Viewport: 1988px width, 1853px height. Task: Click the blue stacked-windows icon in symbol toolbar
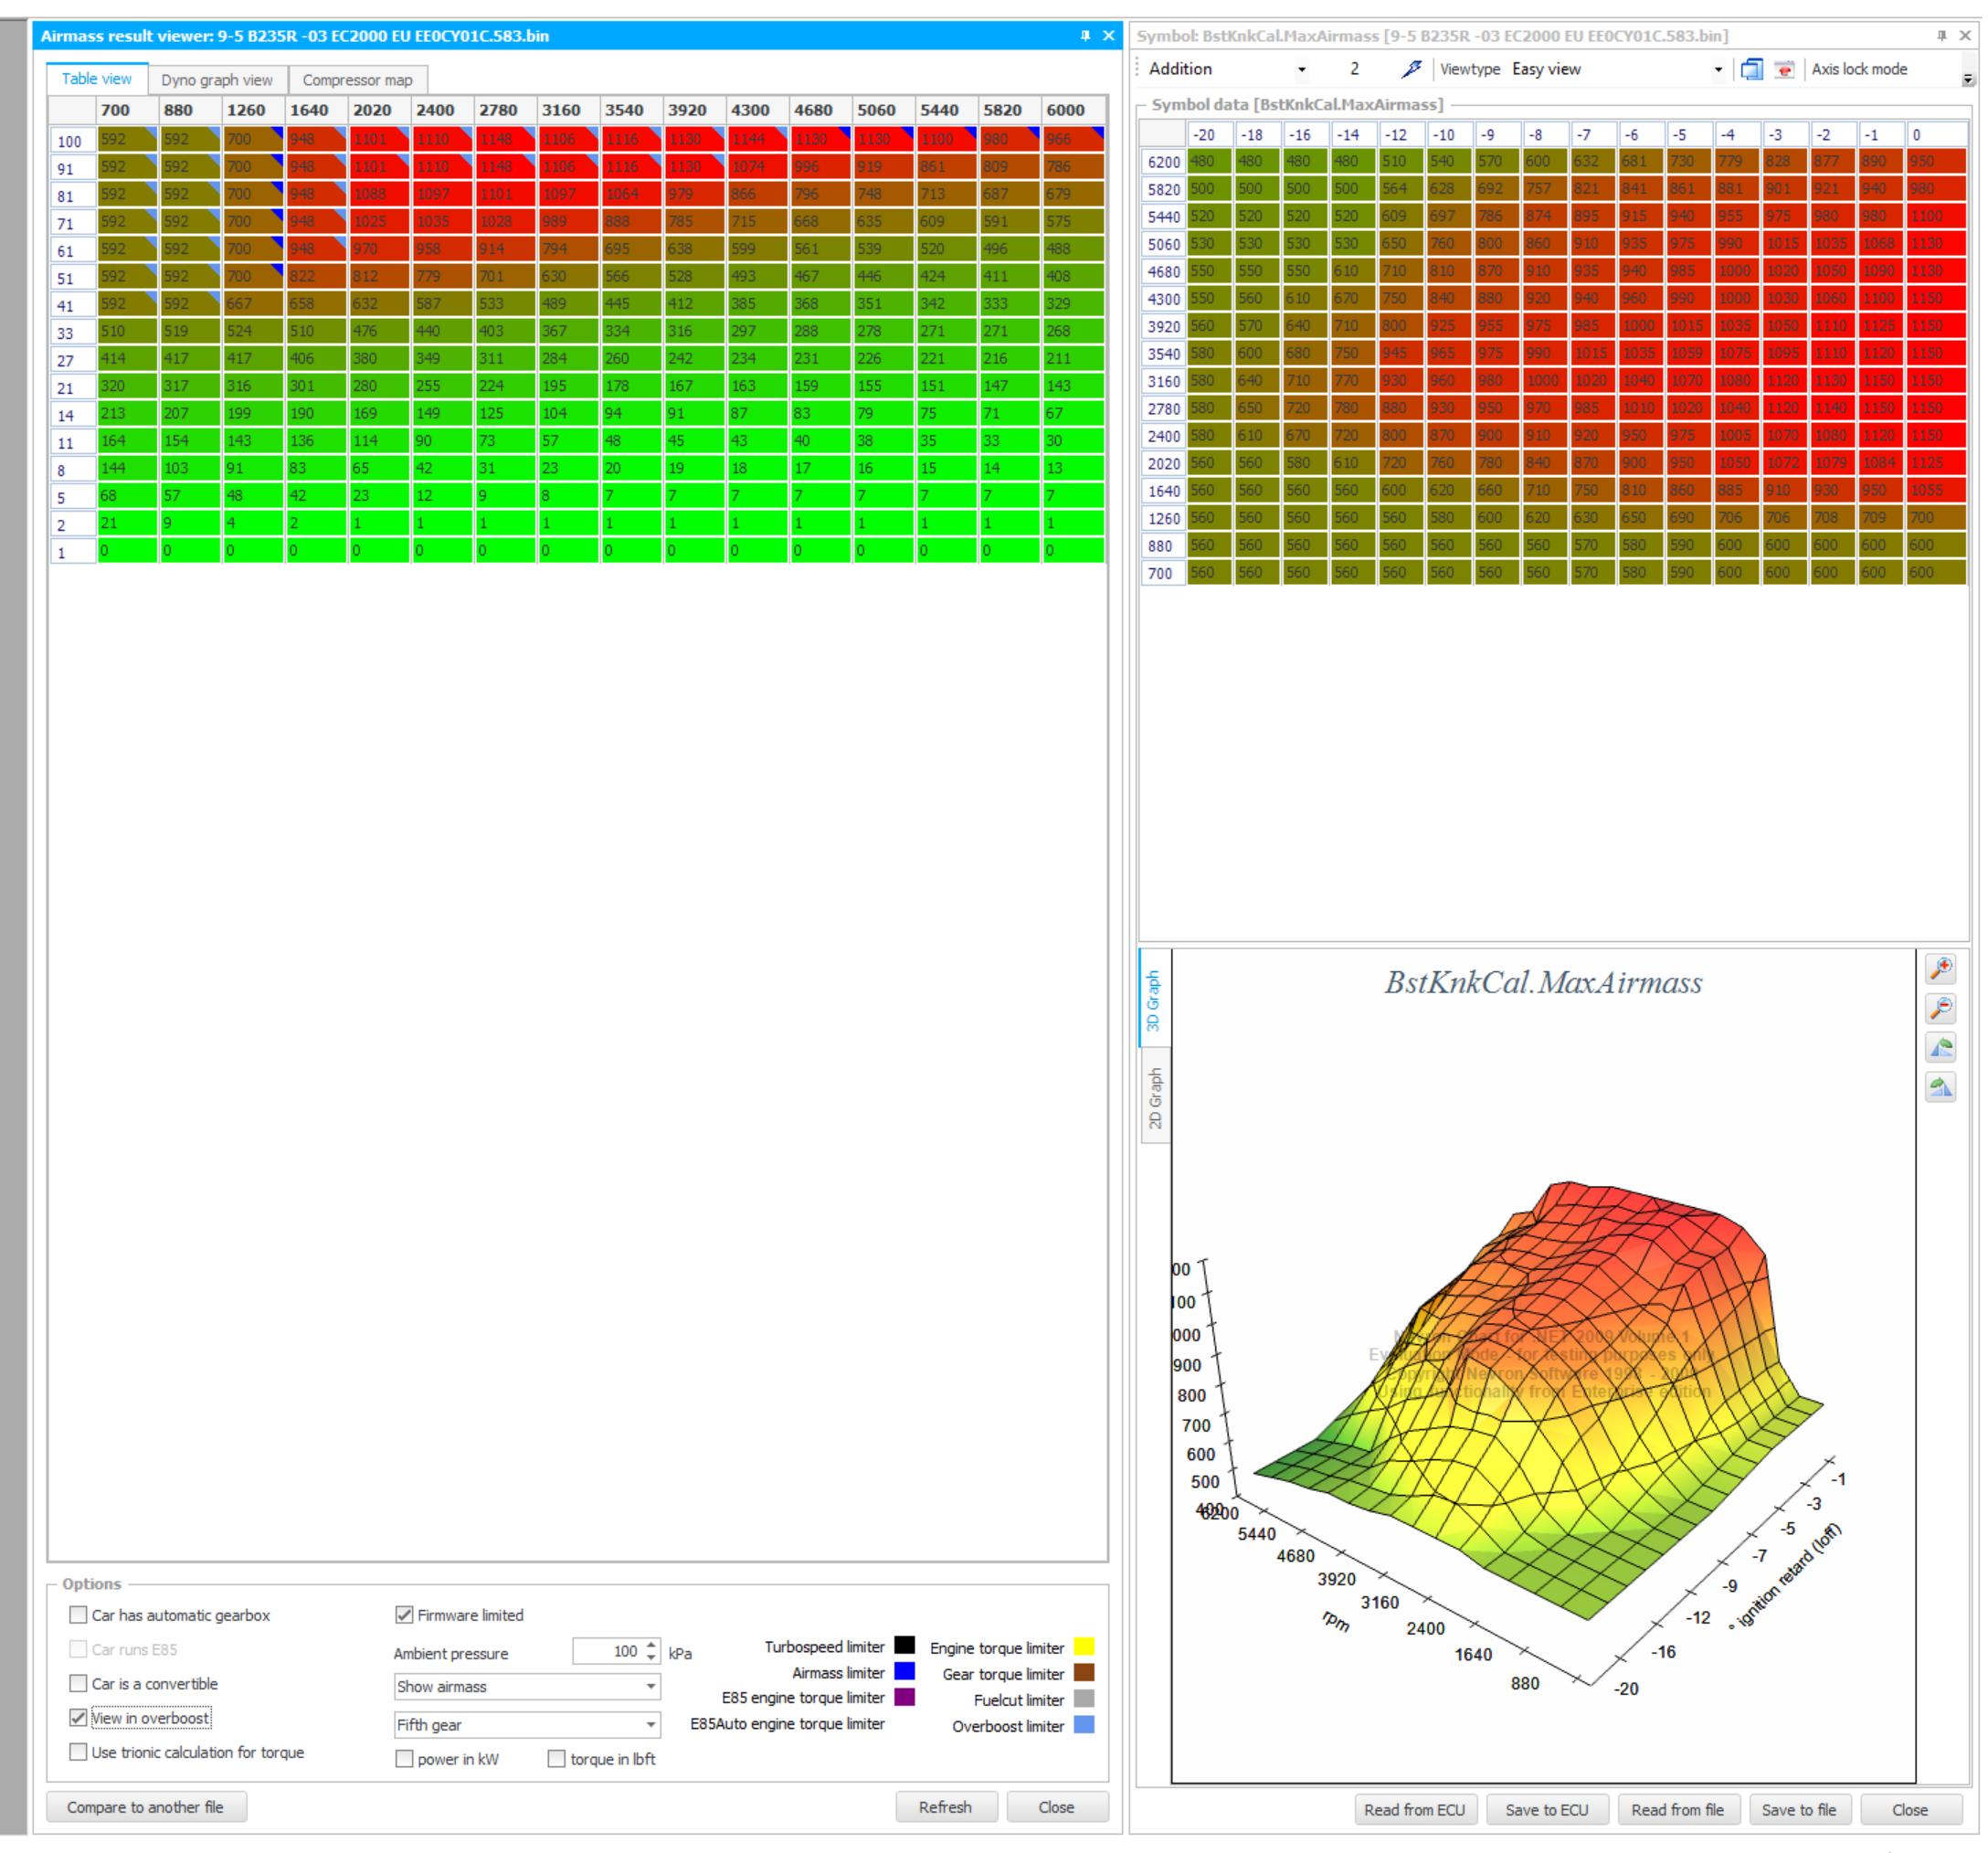click(x=1751, y=69)
